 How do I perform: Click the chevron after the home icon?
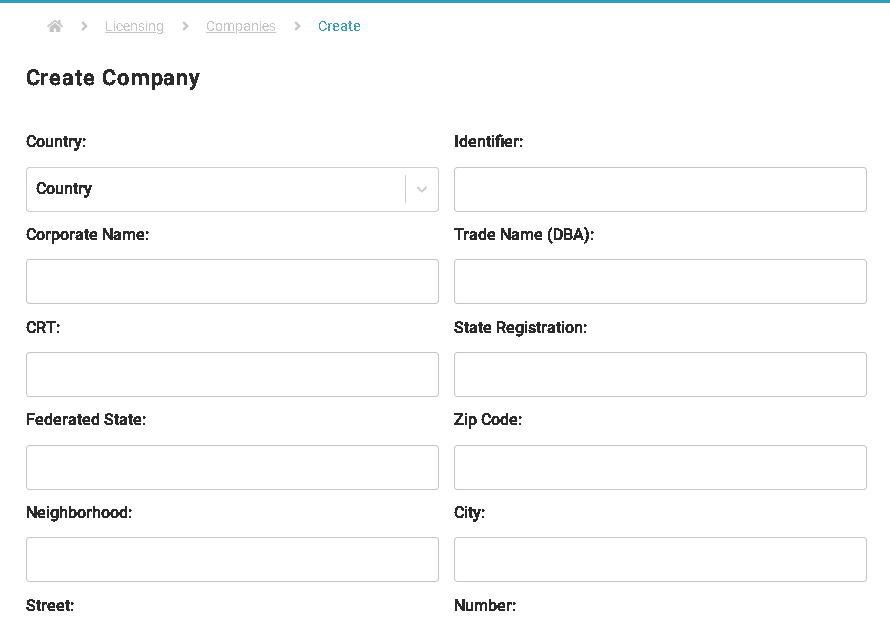[82, 26]
